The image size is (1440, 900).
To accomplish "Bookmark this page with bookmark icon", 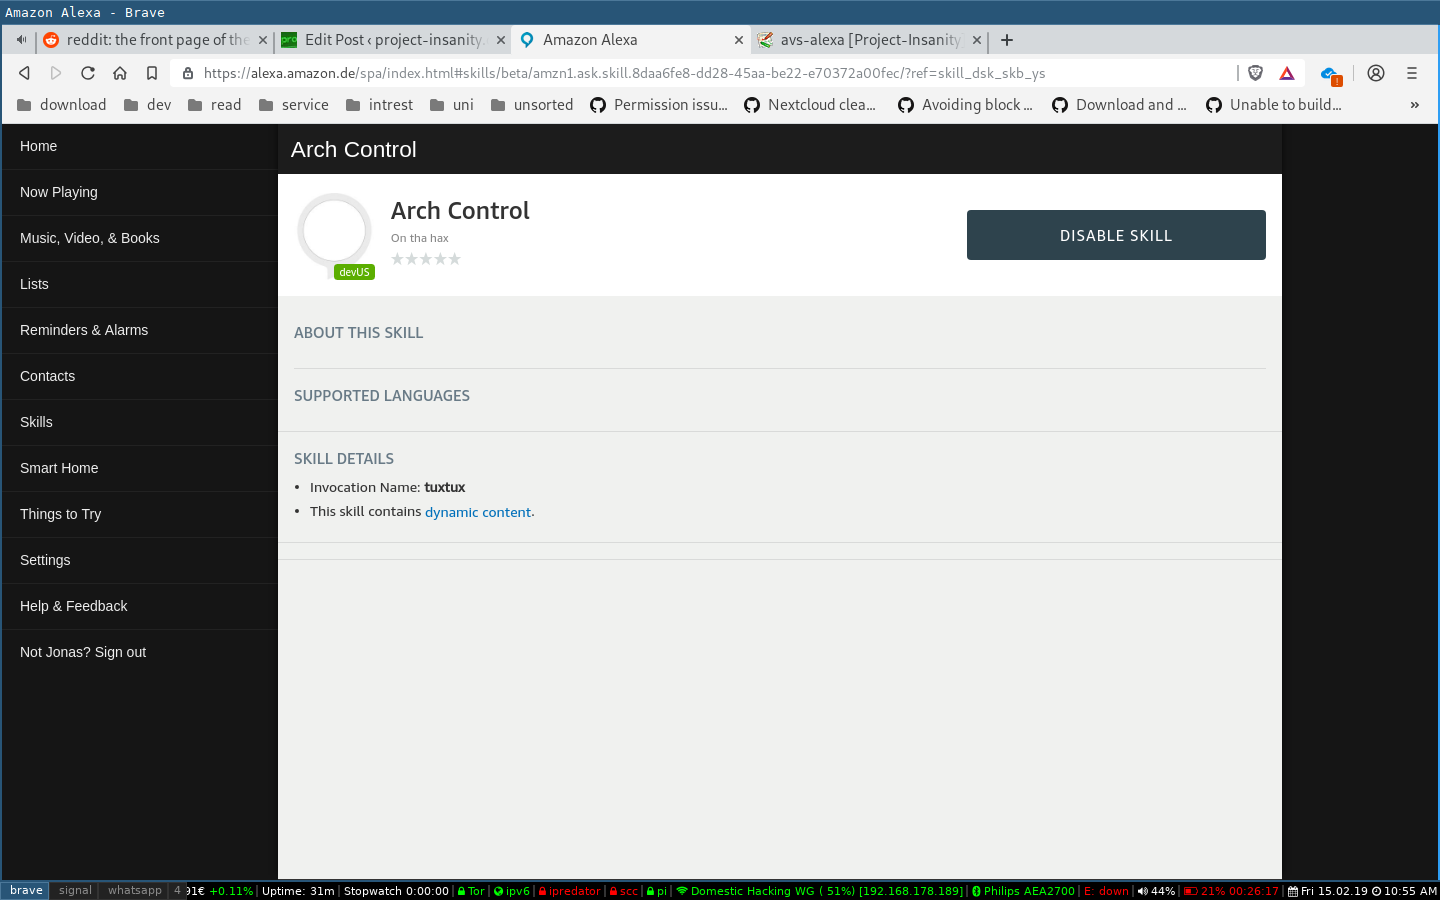I will (152, 73).
